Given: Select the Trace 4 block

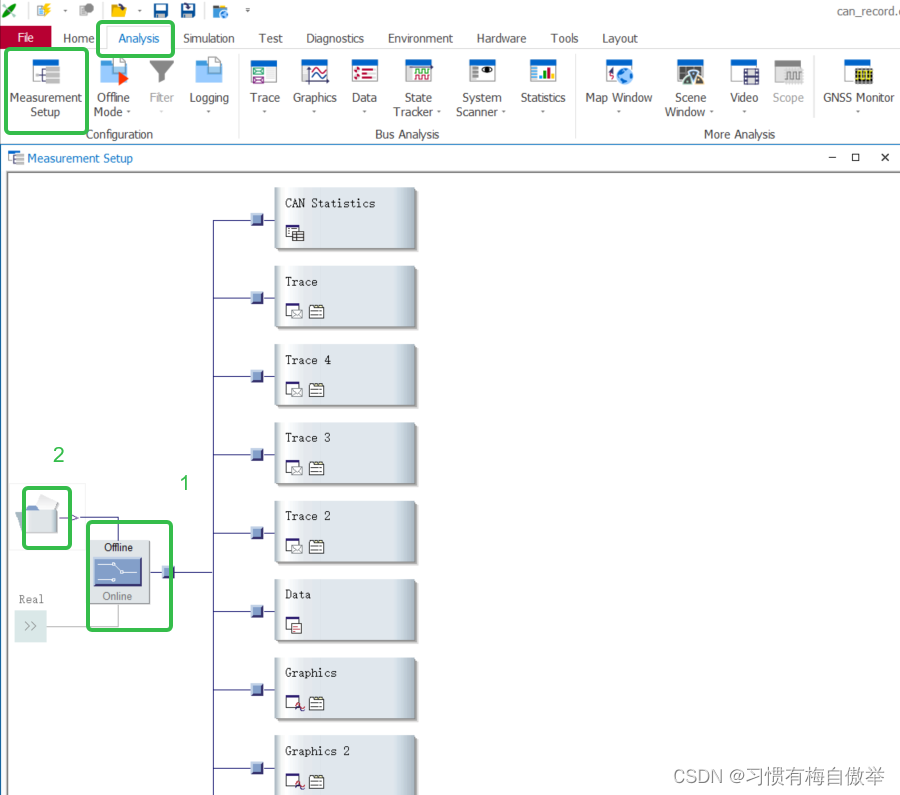Looking at the screenshot, I should coord(345,375).
